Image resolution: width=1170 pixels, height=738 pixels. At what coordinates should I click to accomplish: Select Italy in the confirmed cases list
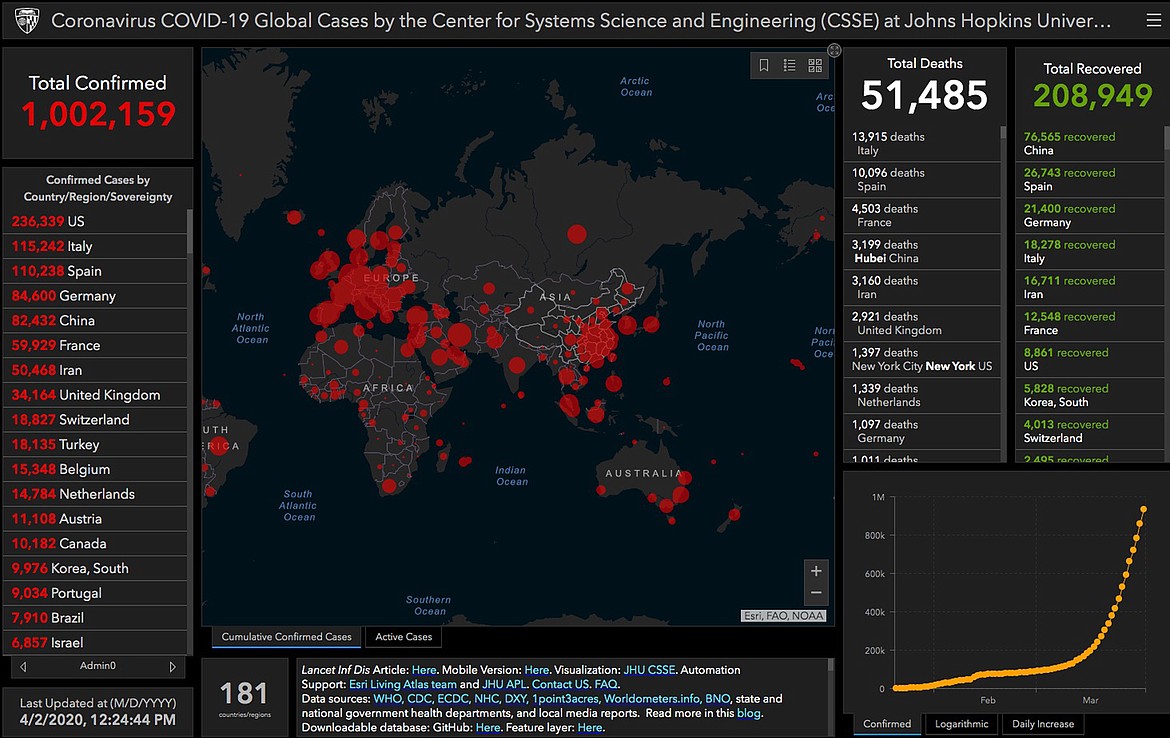(96, 246)
